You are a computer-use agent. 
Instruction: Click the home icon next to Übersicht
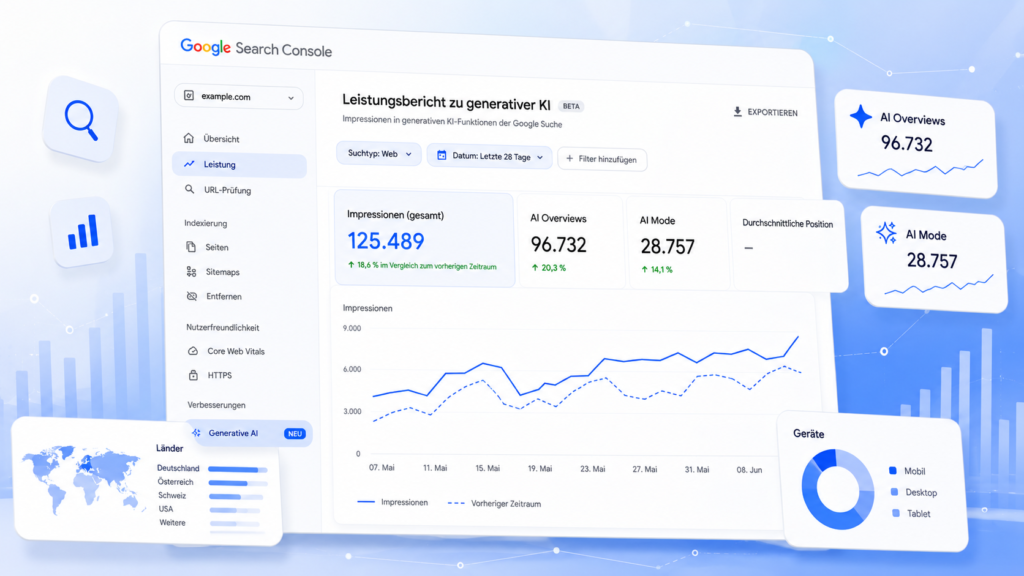click(x=189, y=138)
